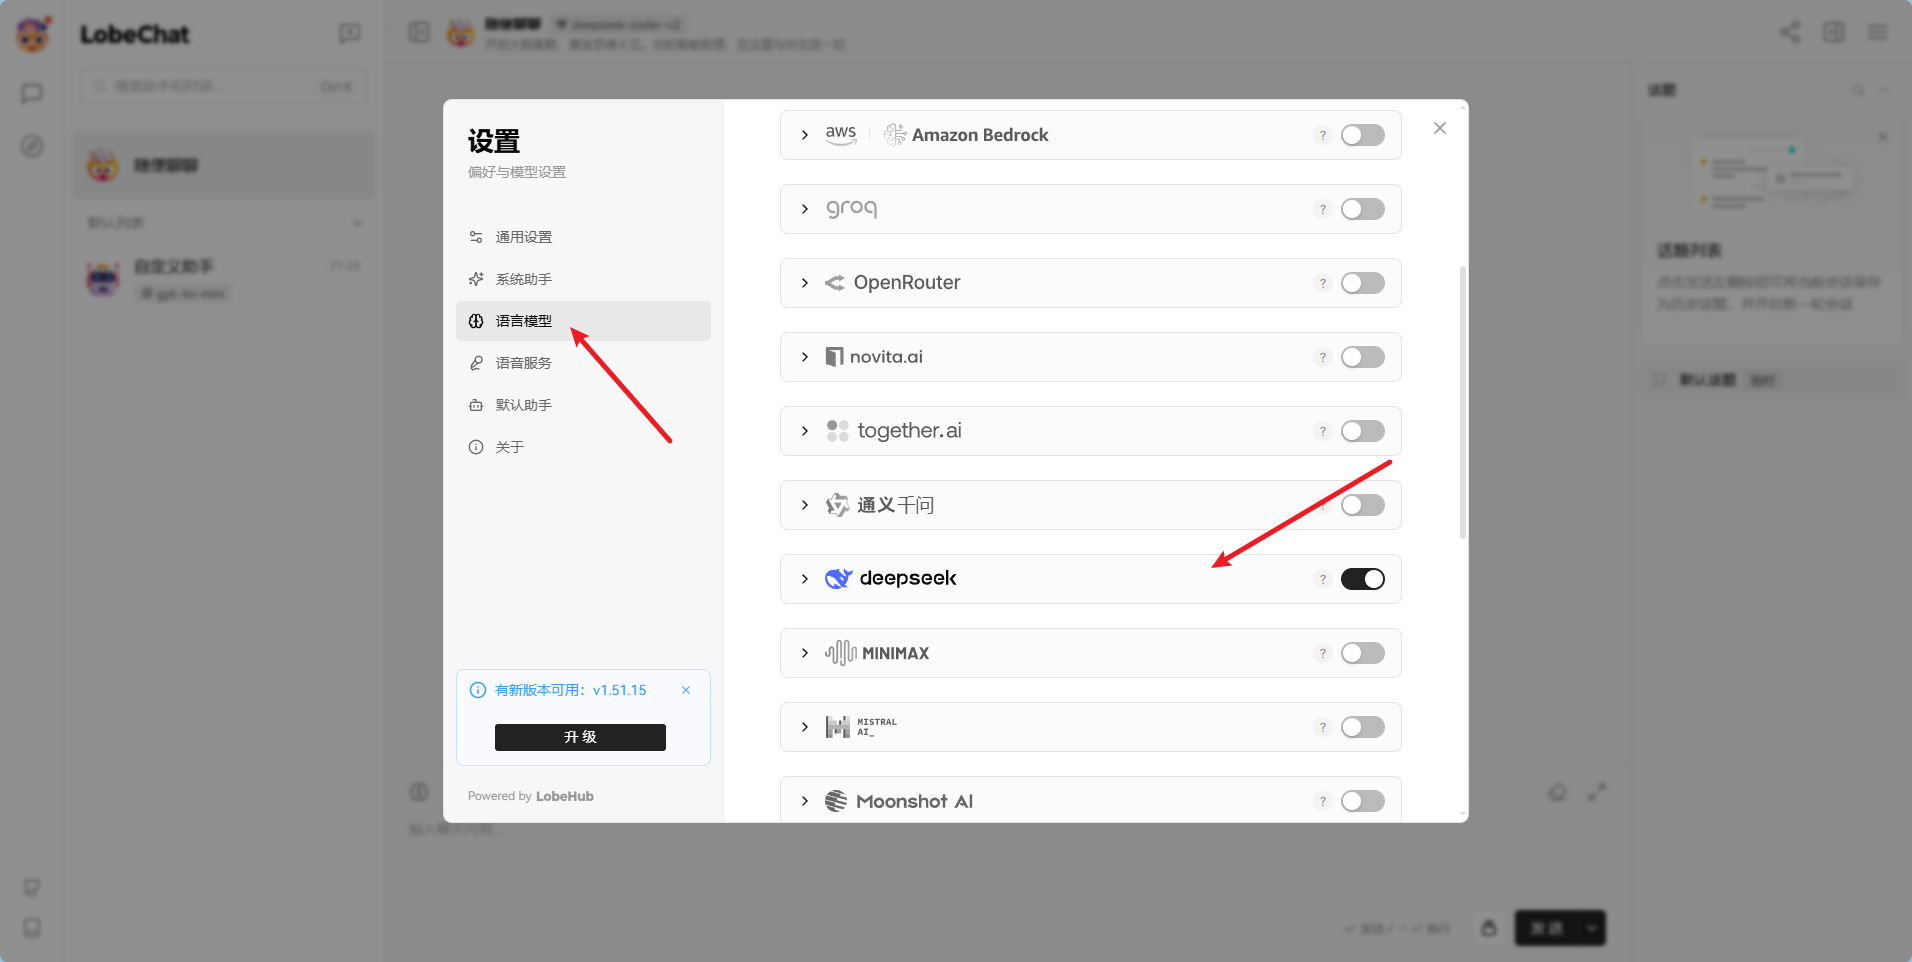Click the help icon for Amazon Bedrock

(x=1322, y=135)
